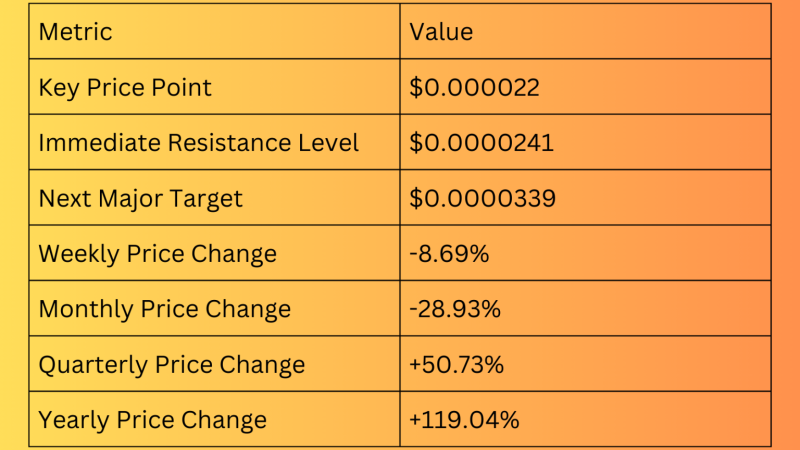Select the $0.0000339 value cell
The image size is (800, 450).
(482, 198)
